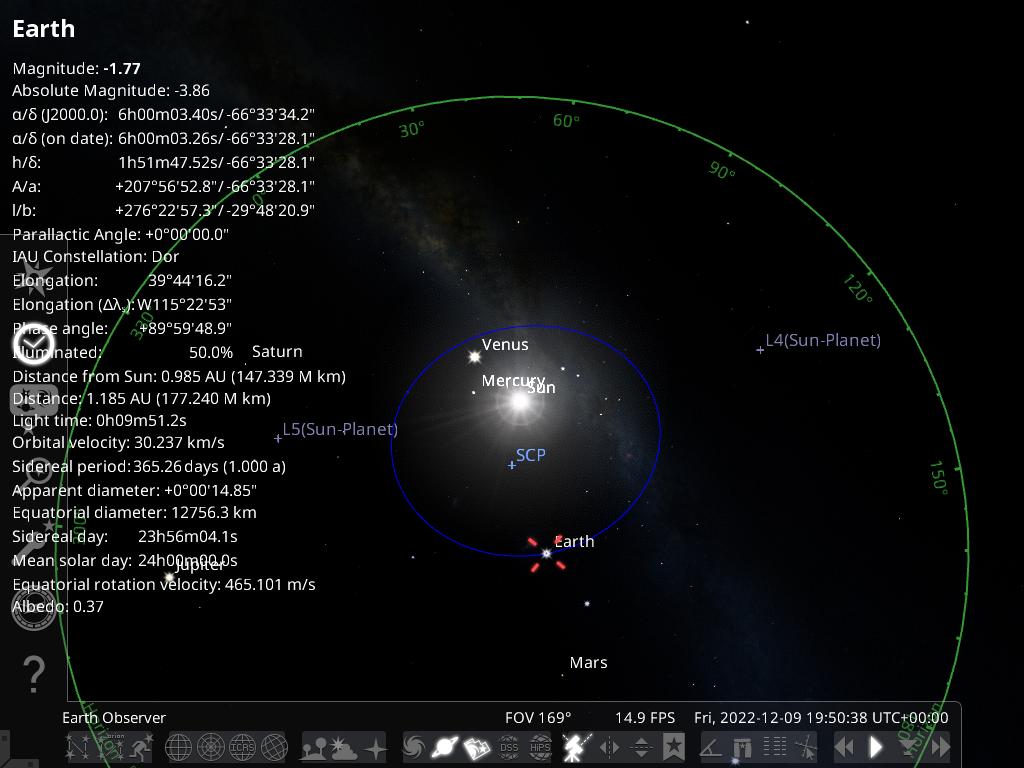Toggle deep-sky objects galaxy icon
The height and width of the screenshot is (768, 1024).
pos(413,746)
